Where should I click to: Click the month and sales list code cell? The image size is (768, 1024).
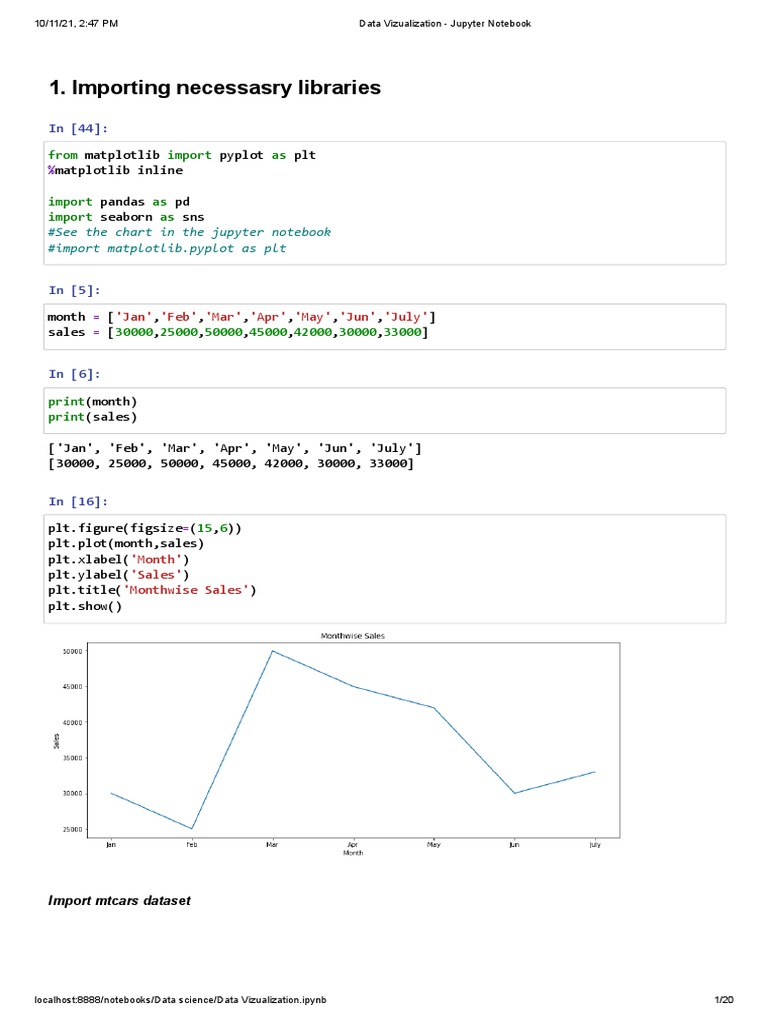point(385,325)
